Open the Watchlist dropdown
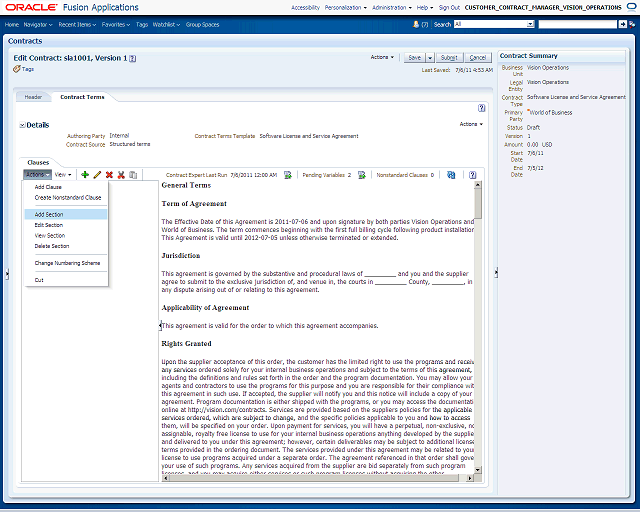640x512 pixels. [x=166, y=24]
